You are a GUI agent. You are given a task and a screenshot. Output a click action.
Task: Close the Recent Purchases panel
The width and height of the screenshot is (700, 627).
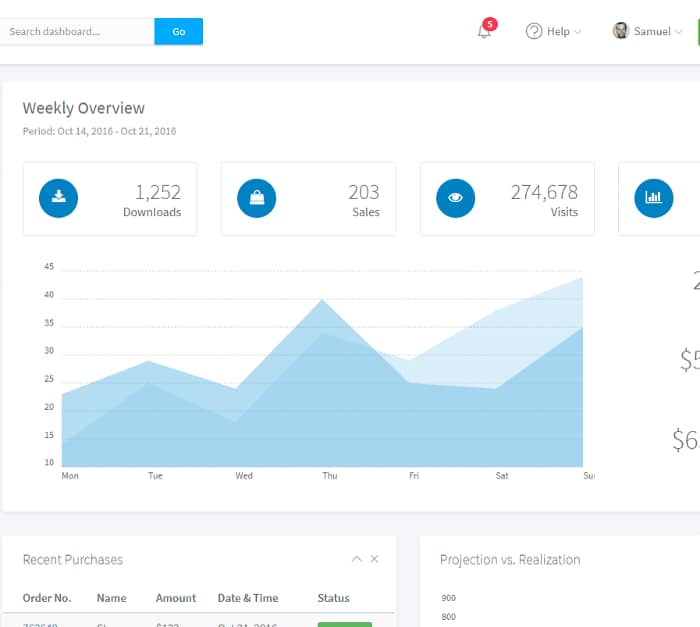pos(375,559)
